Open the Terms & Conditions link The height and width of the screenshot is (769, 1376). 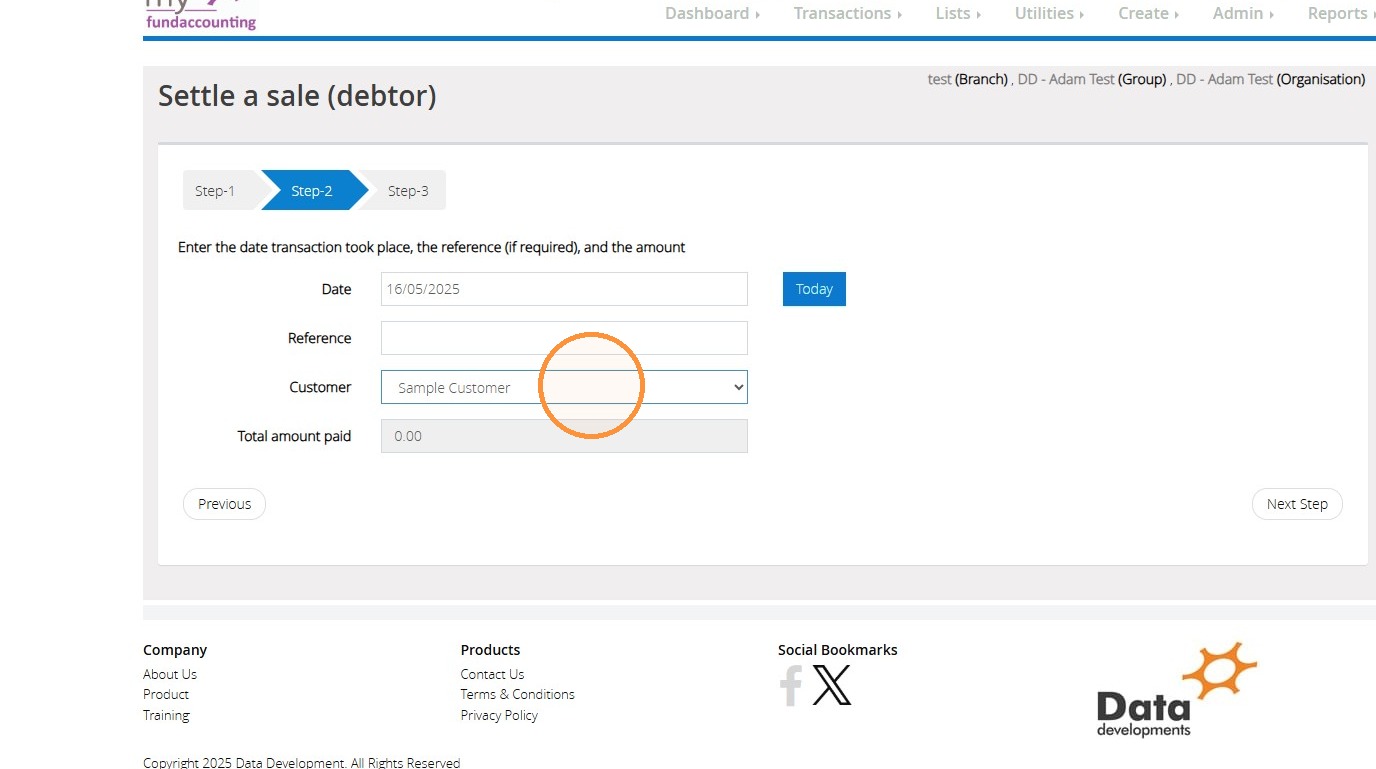click(x=517, y=694)
